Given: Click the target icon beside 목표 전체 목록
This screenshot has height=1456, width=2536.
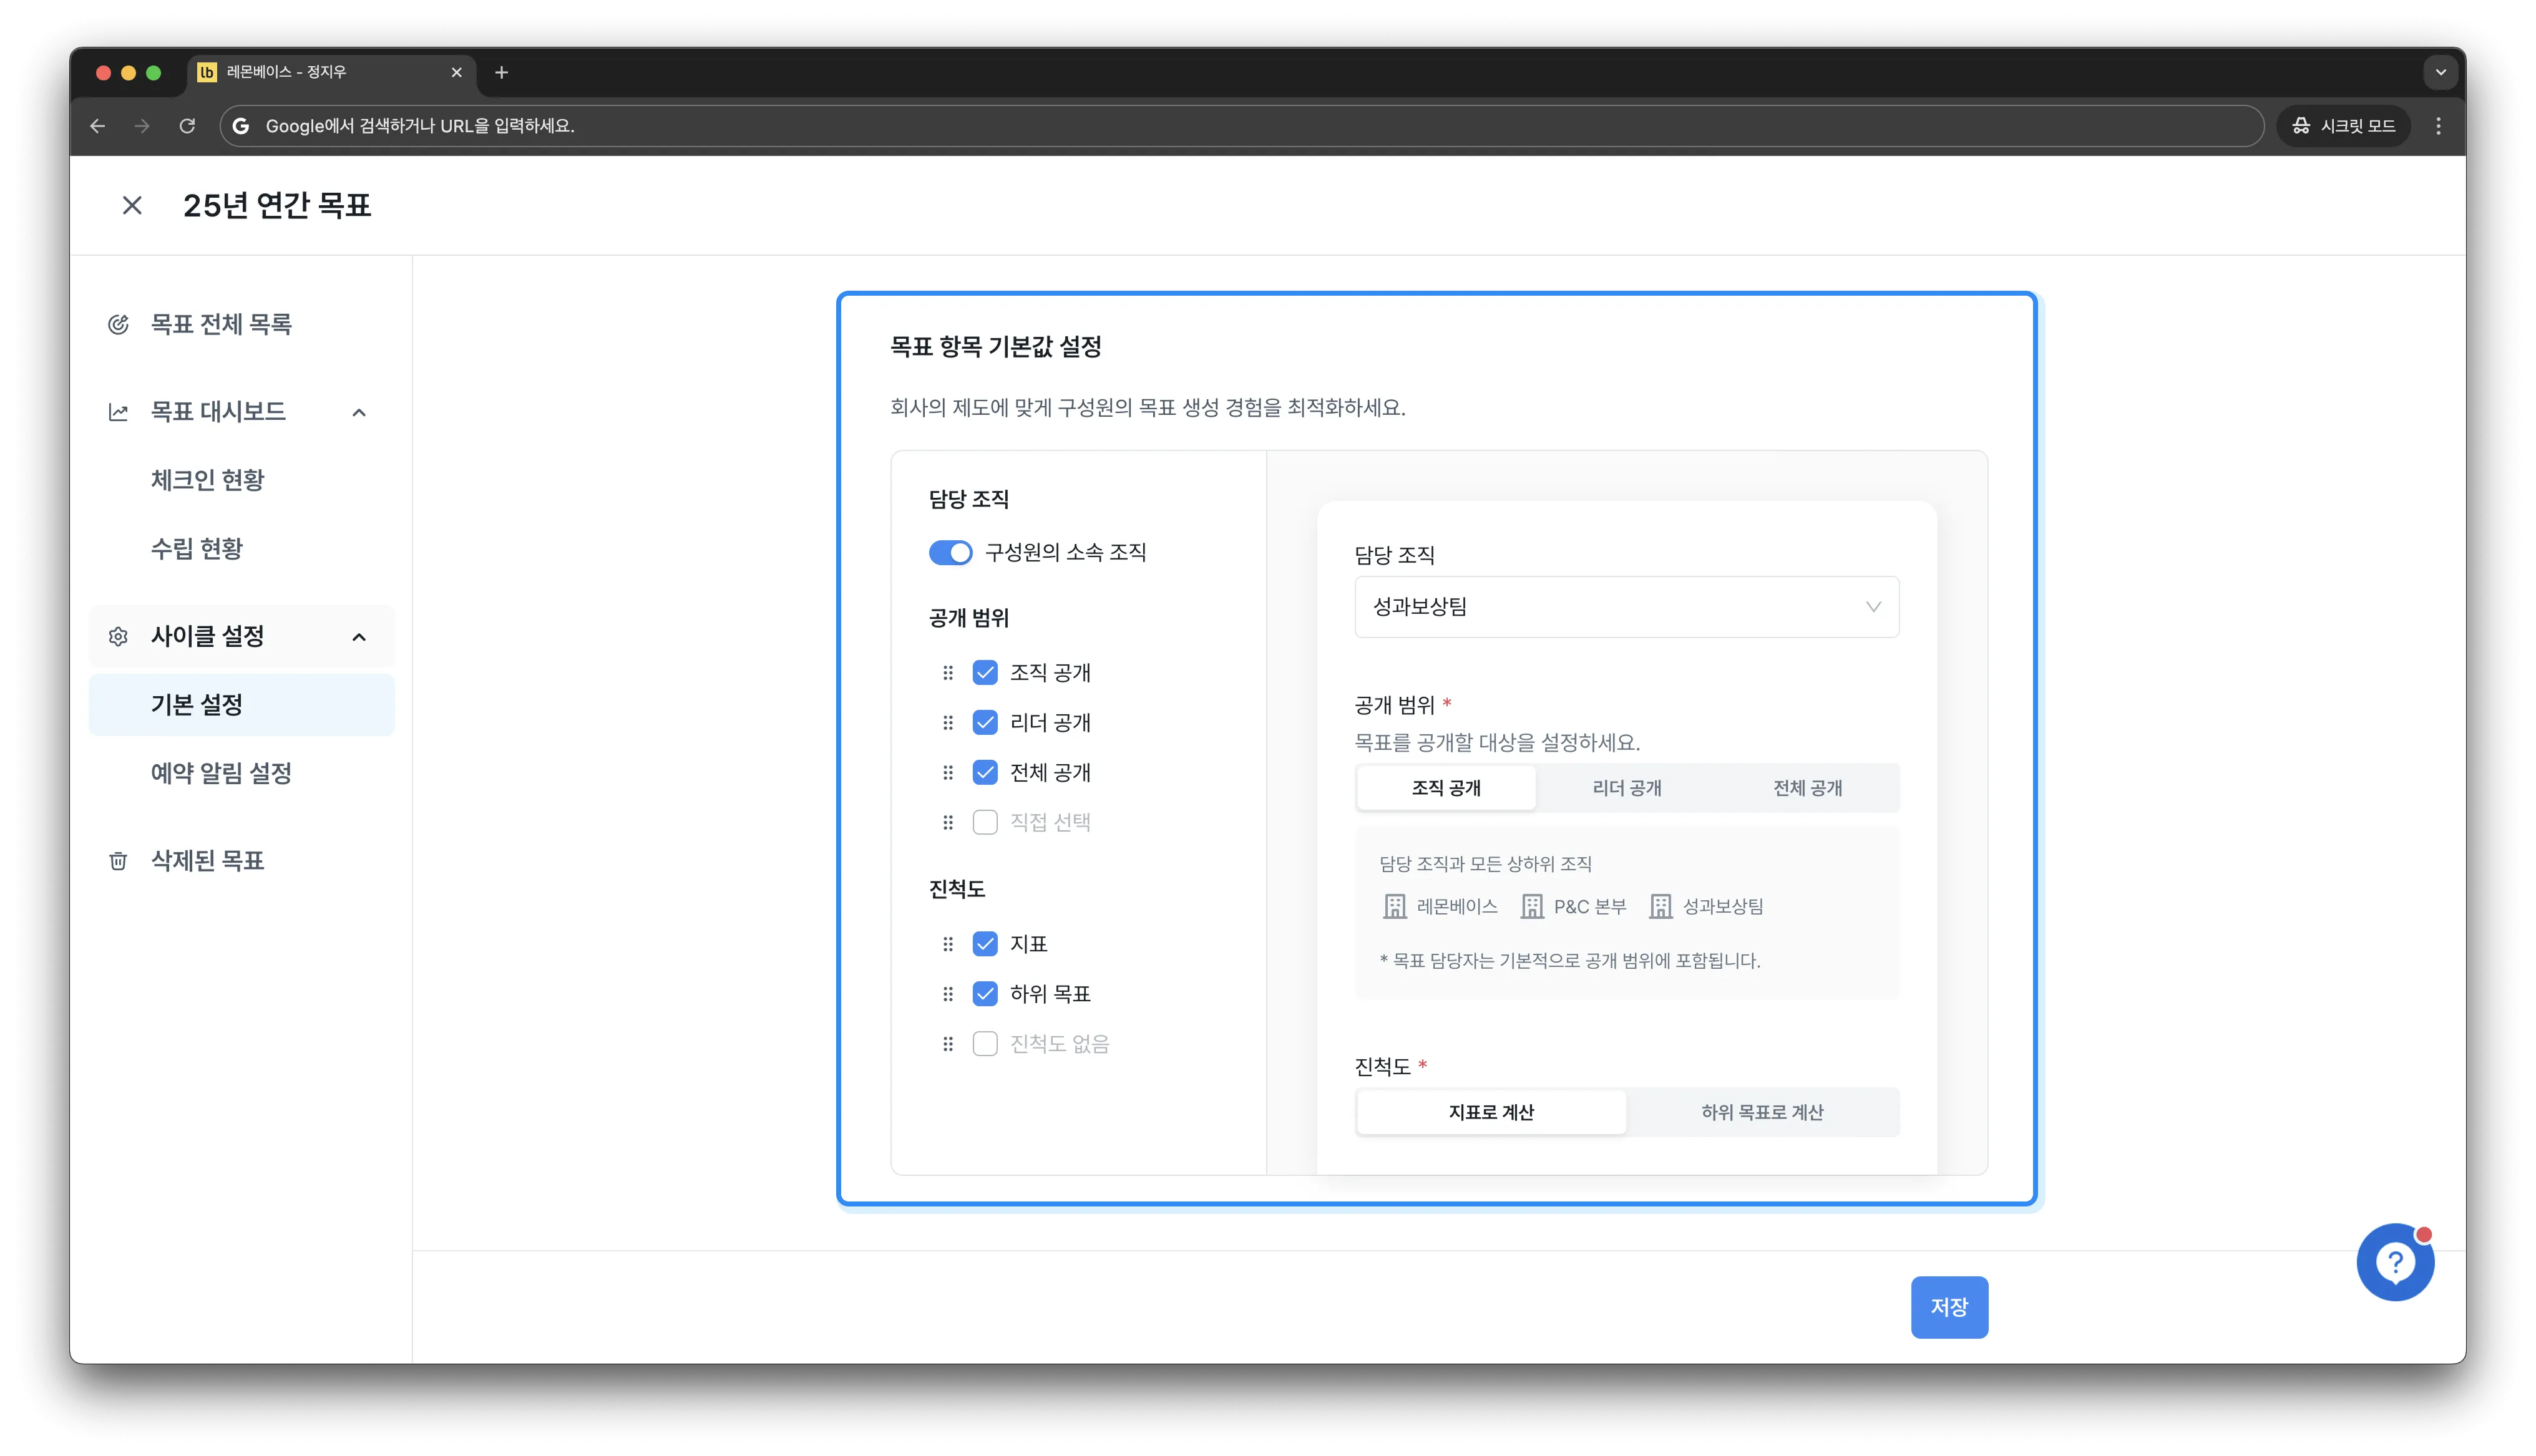Looking at the screenshot, I should [x=118, y=324].
